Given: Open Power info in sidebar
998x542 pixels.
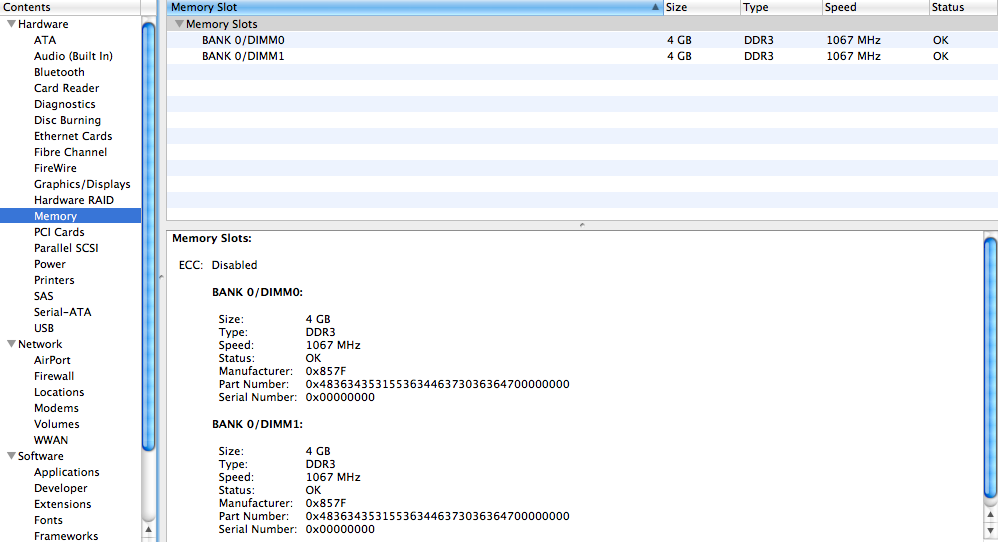Looking at the screenshot, I should tap(50, 264).
